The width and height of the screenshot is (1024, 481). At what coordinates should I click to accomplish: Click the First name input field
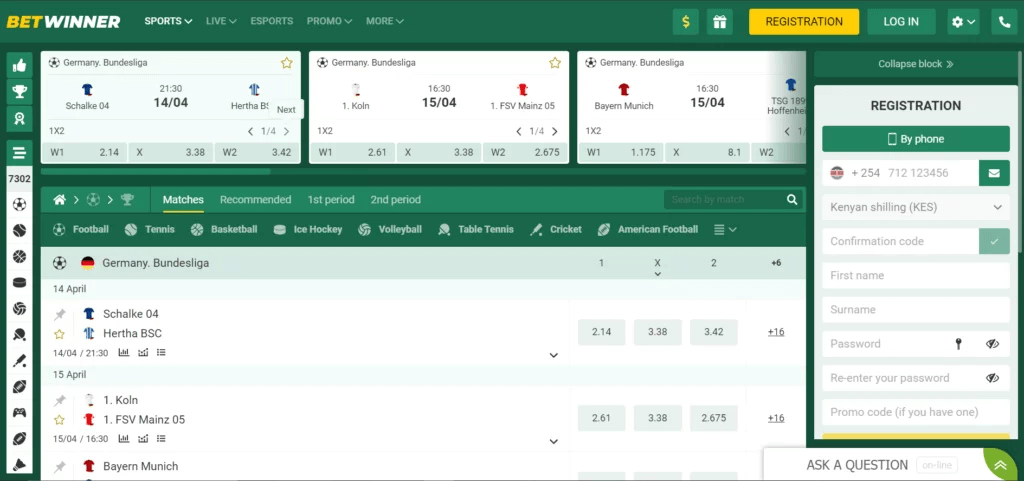[916, 275]
